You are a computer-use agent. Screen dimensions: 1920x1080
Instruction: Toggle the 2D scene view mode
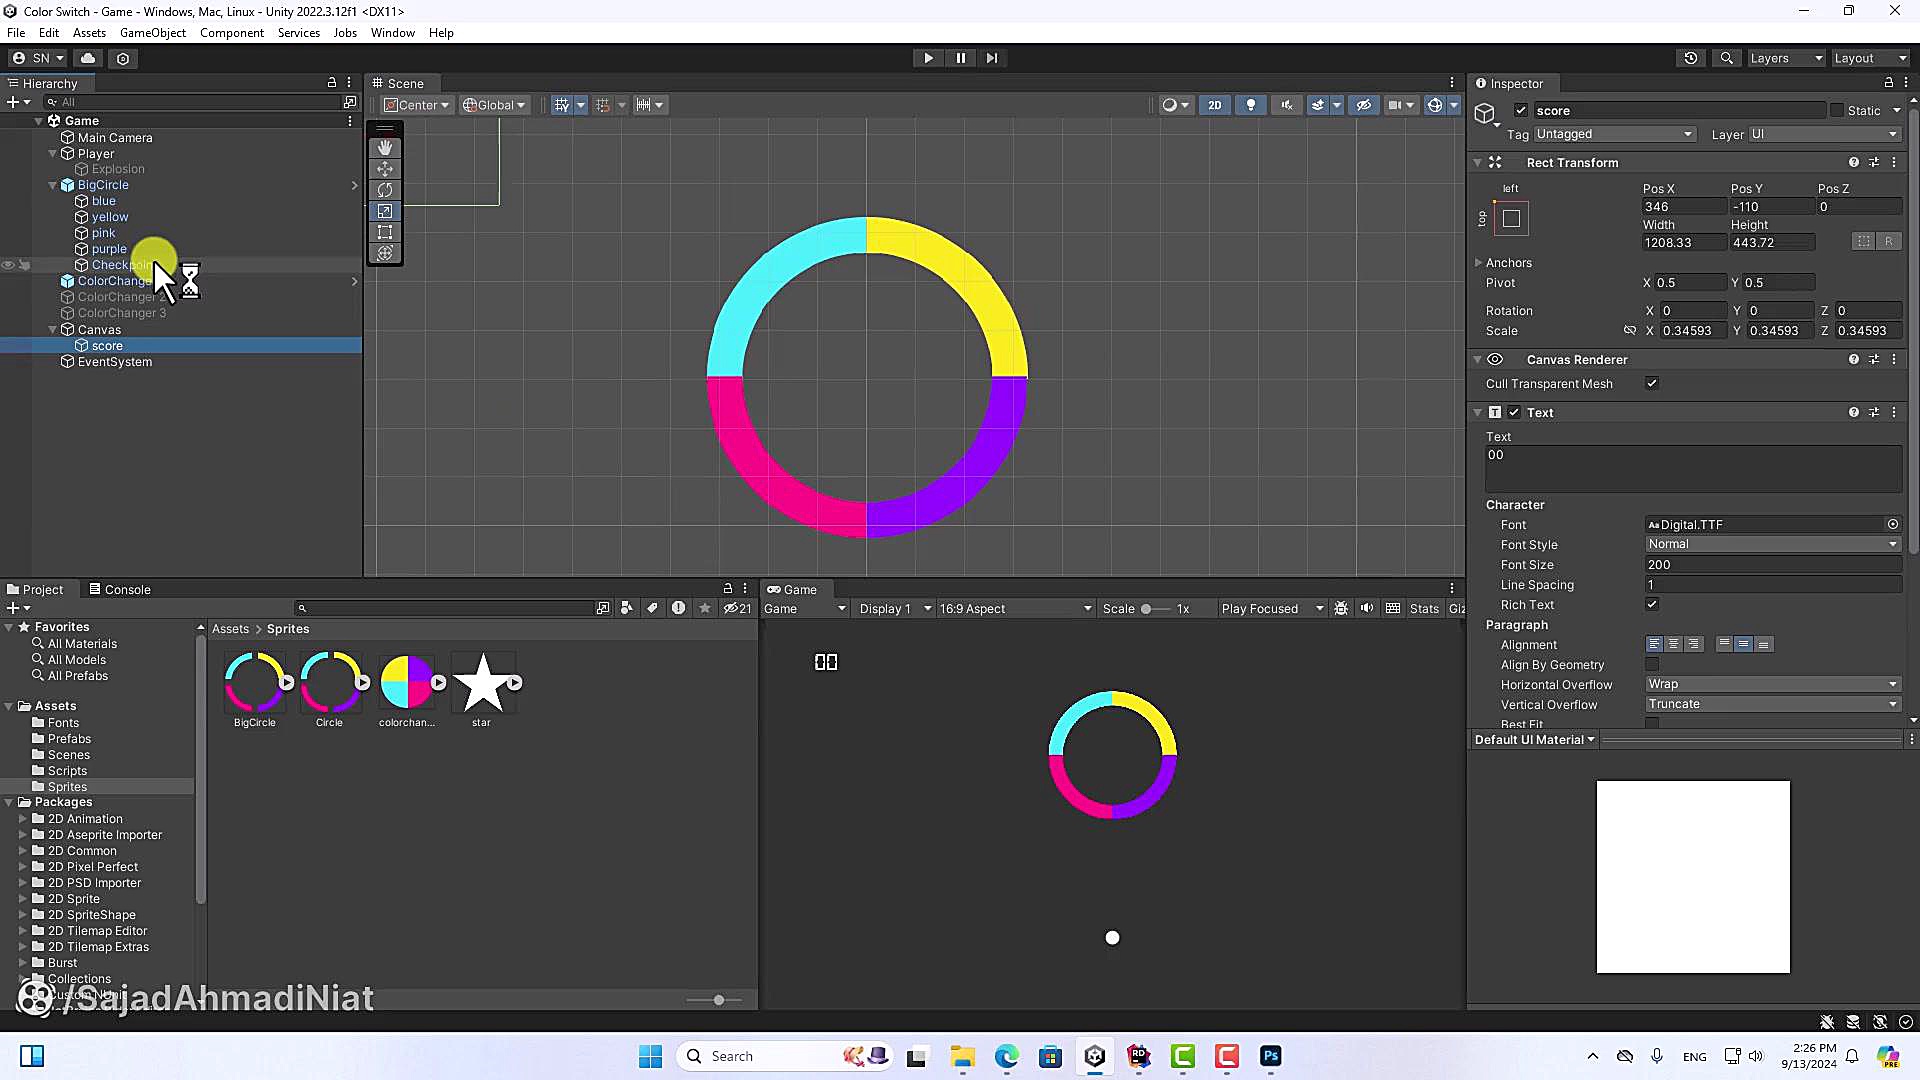pos(1215,105)
